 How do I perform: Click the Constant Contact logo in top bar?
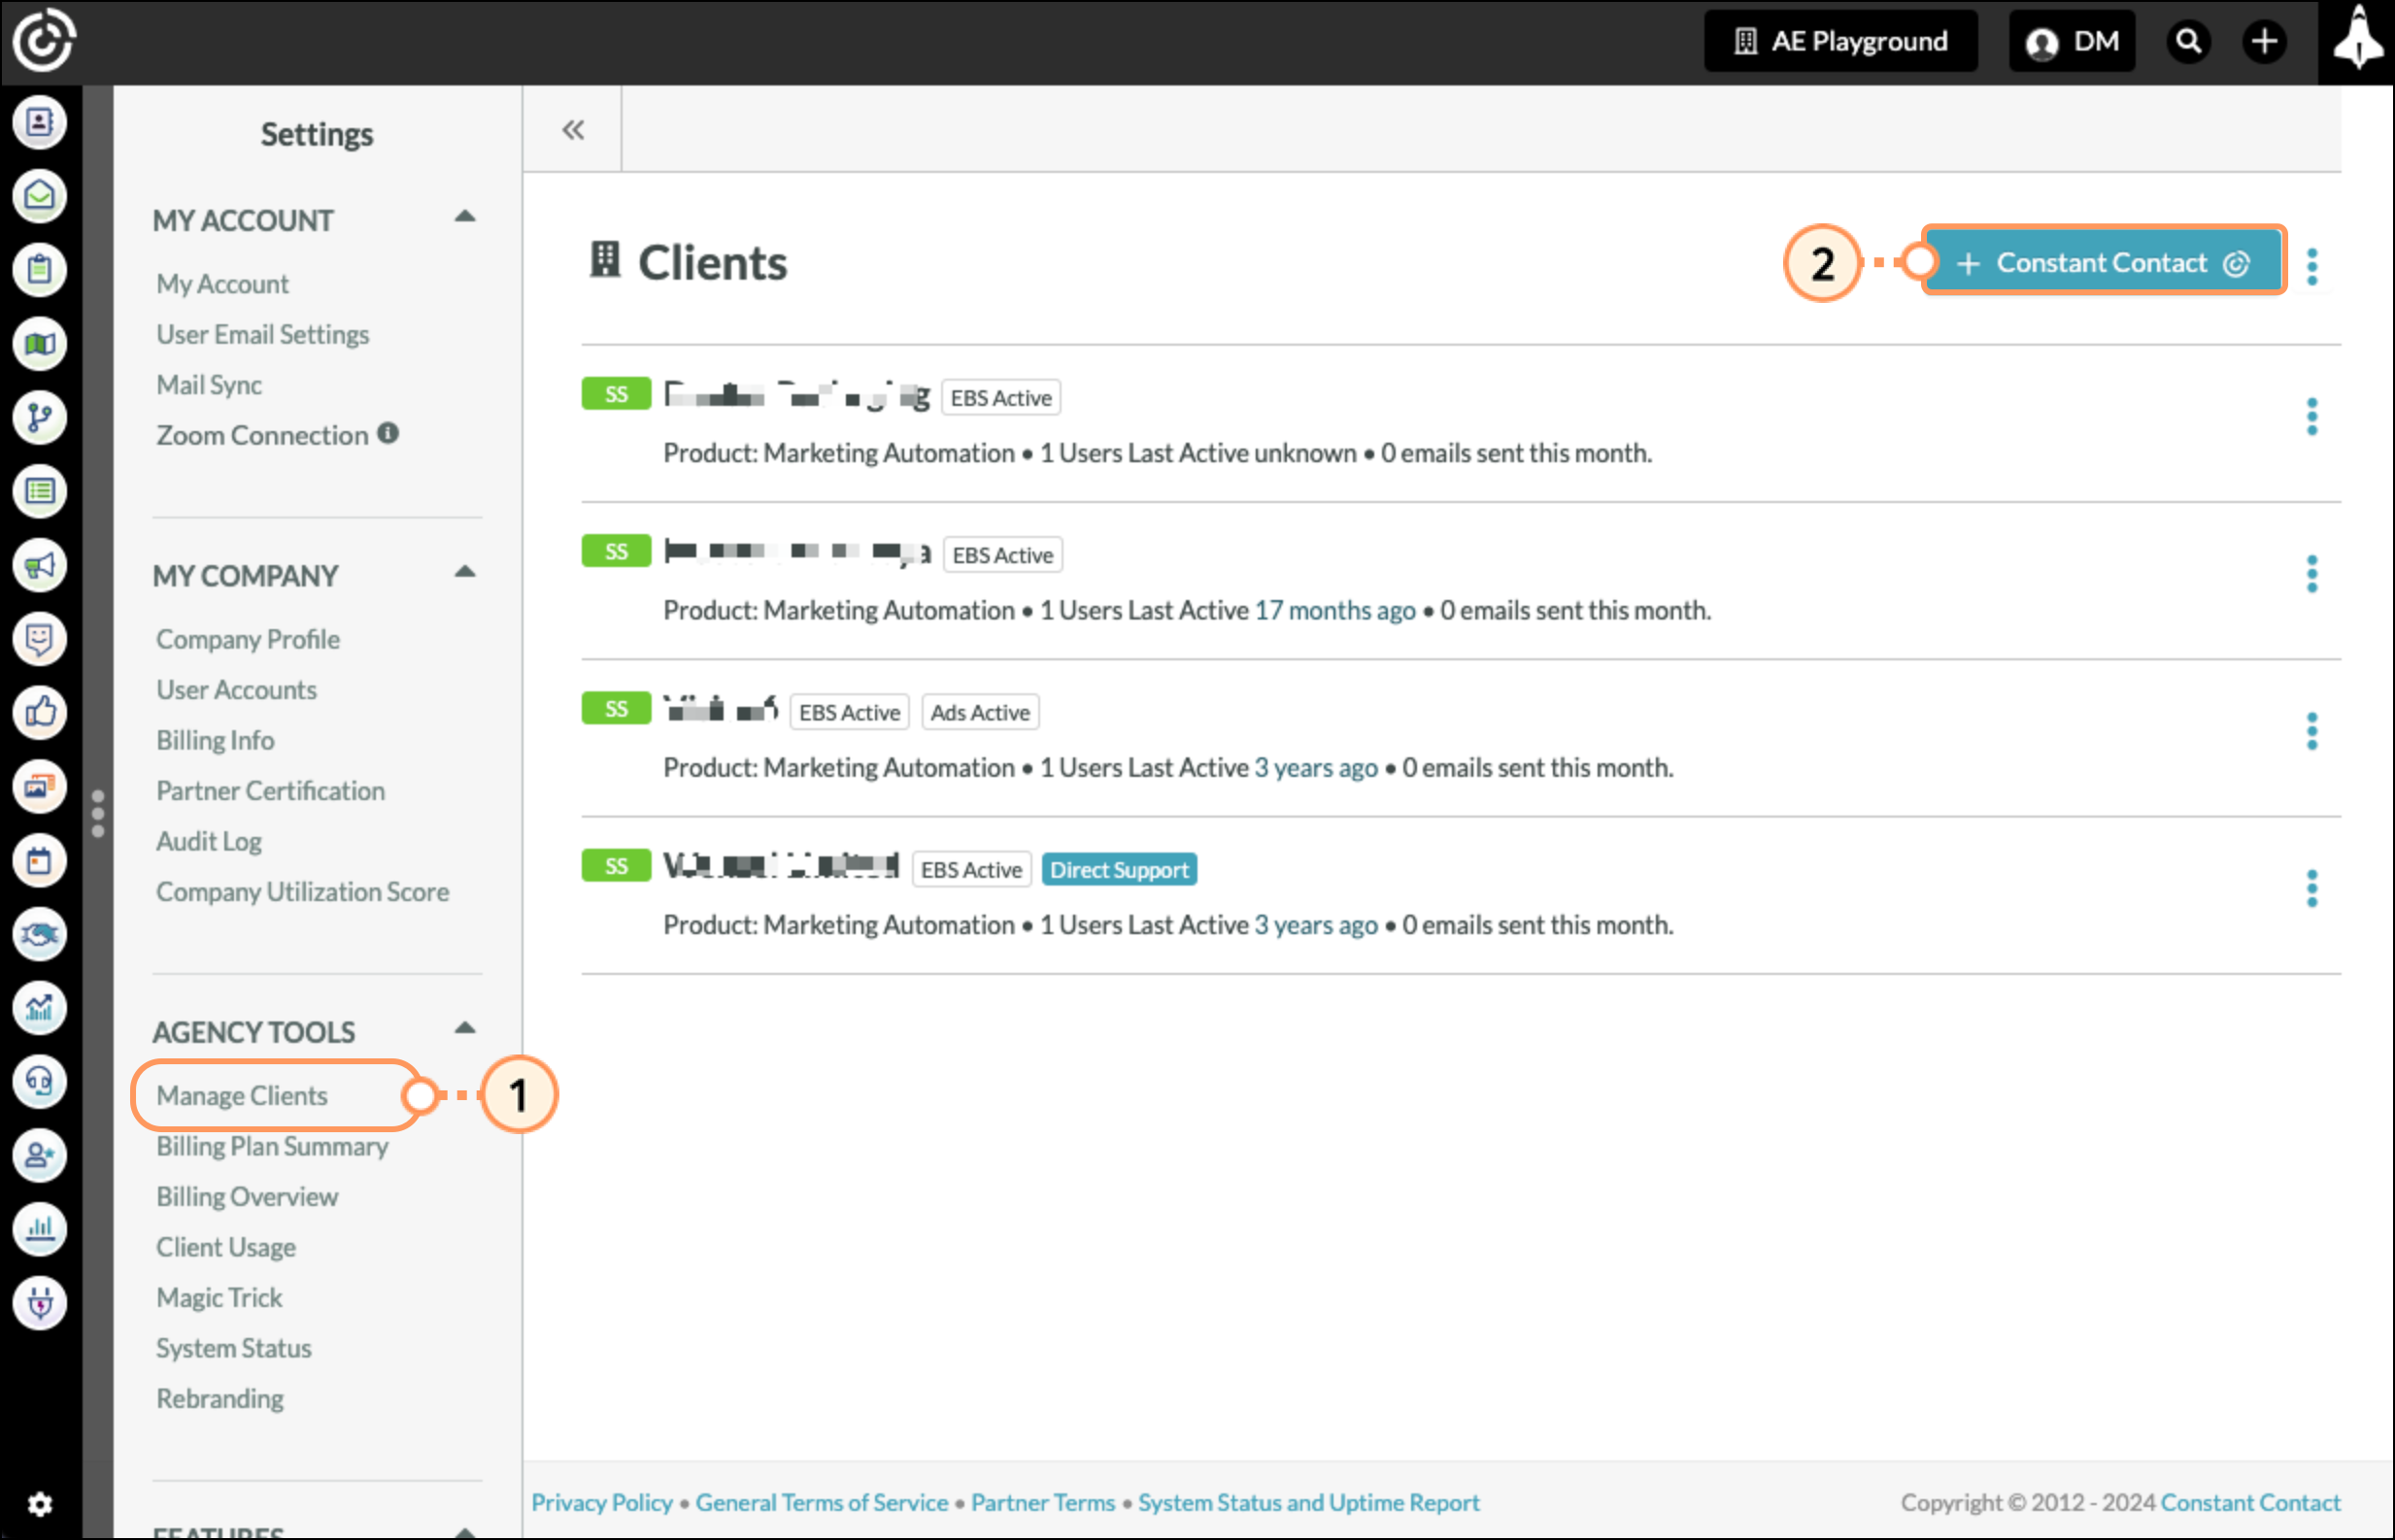43,40
